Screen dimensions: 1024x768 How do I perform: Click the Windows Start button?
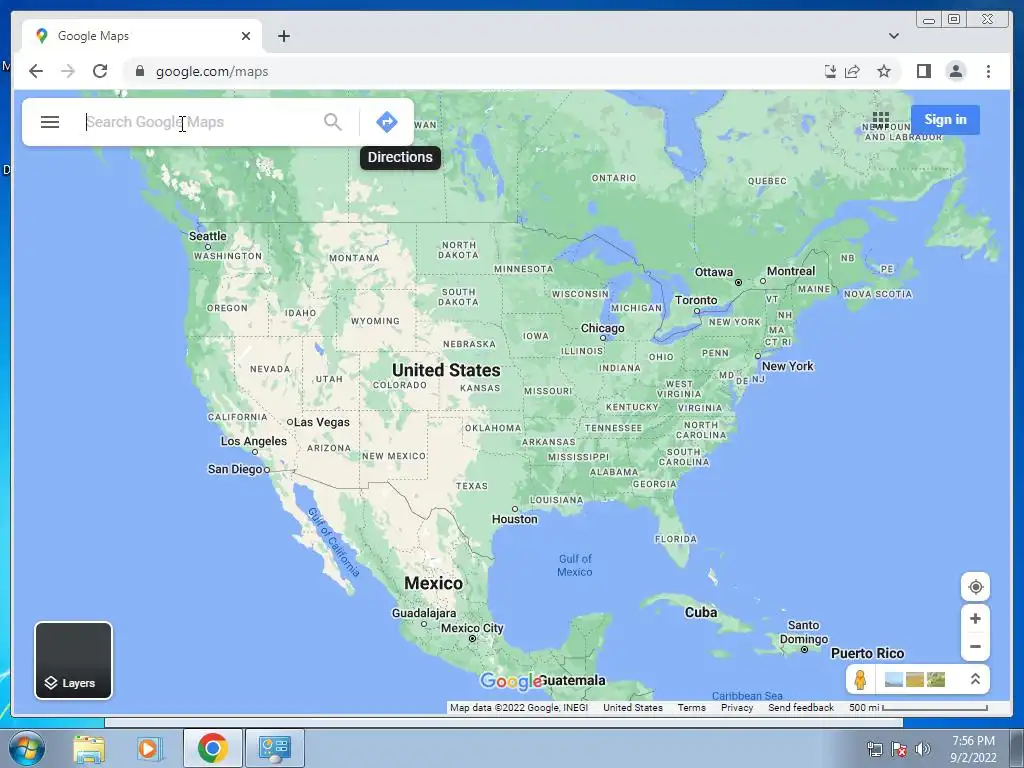tap(26, 748)
